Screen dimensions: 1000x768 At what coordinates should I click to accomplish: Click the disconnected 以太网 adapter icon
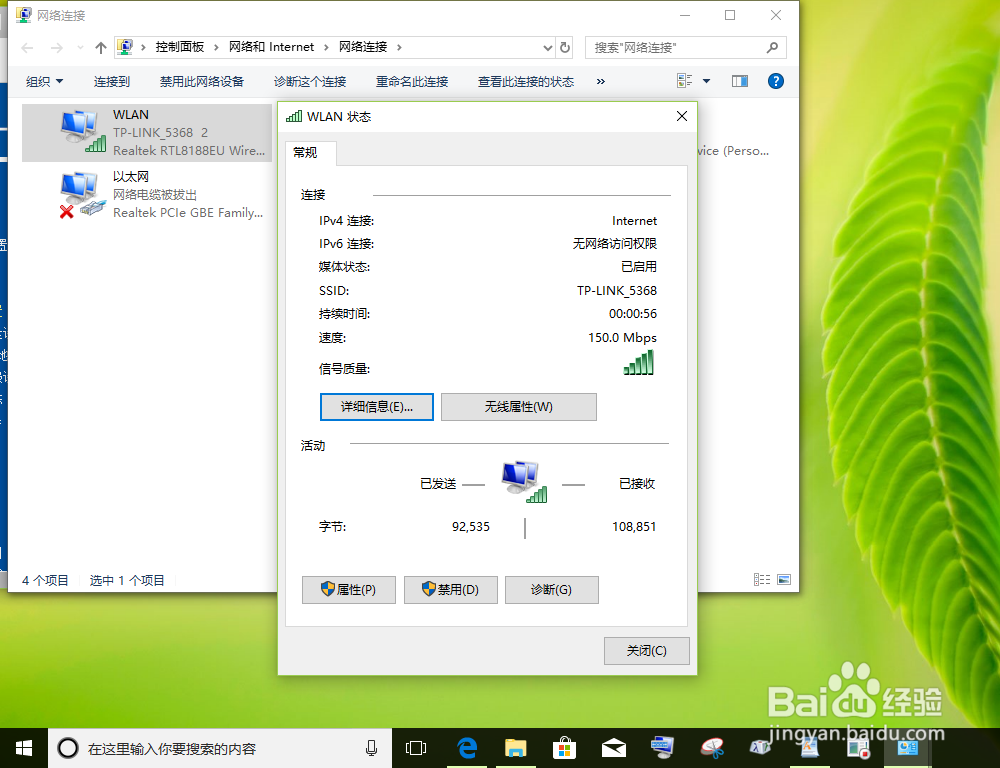80,193
